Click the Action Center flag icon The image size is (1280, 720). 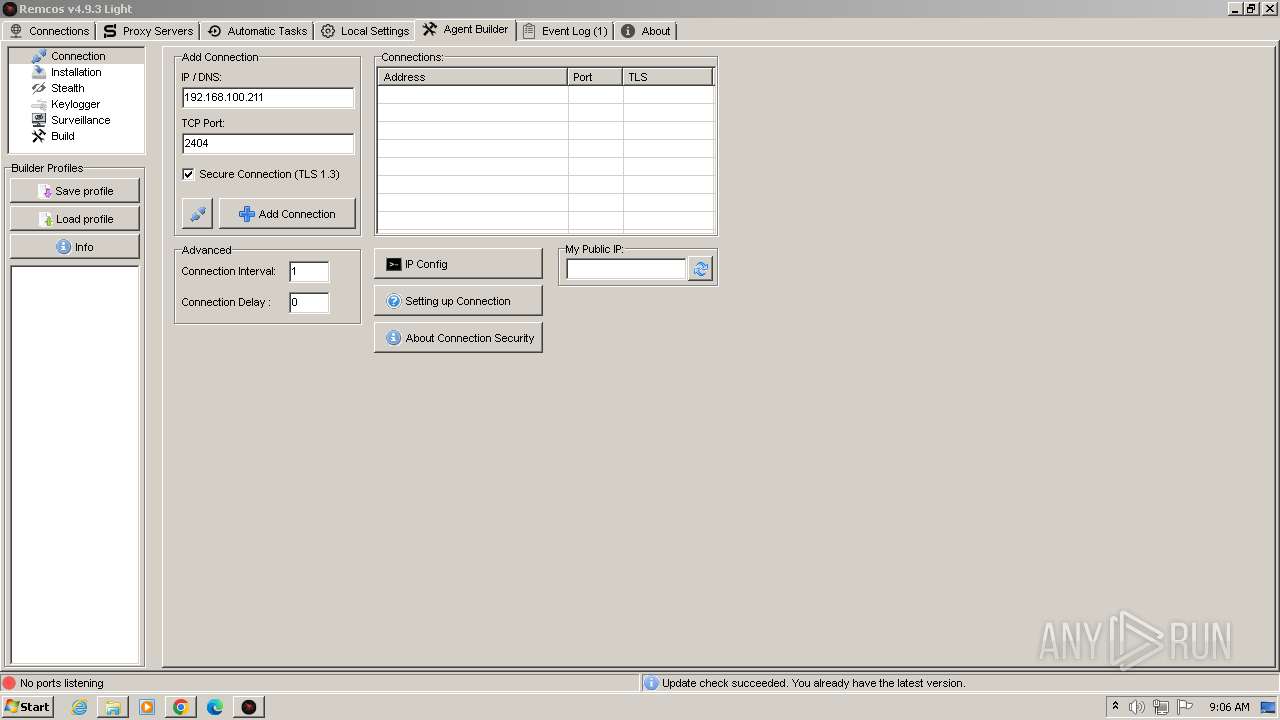[1185, 707]
